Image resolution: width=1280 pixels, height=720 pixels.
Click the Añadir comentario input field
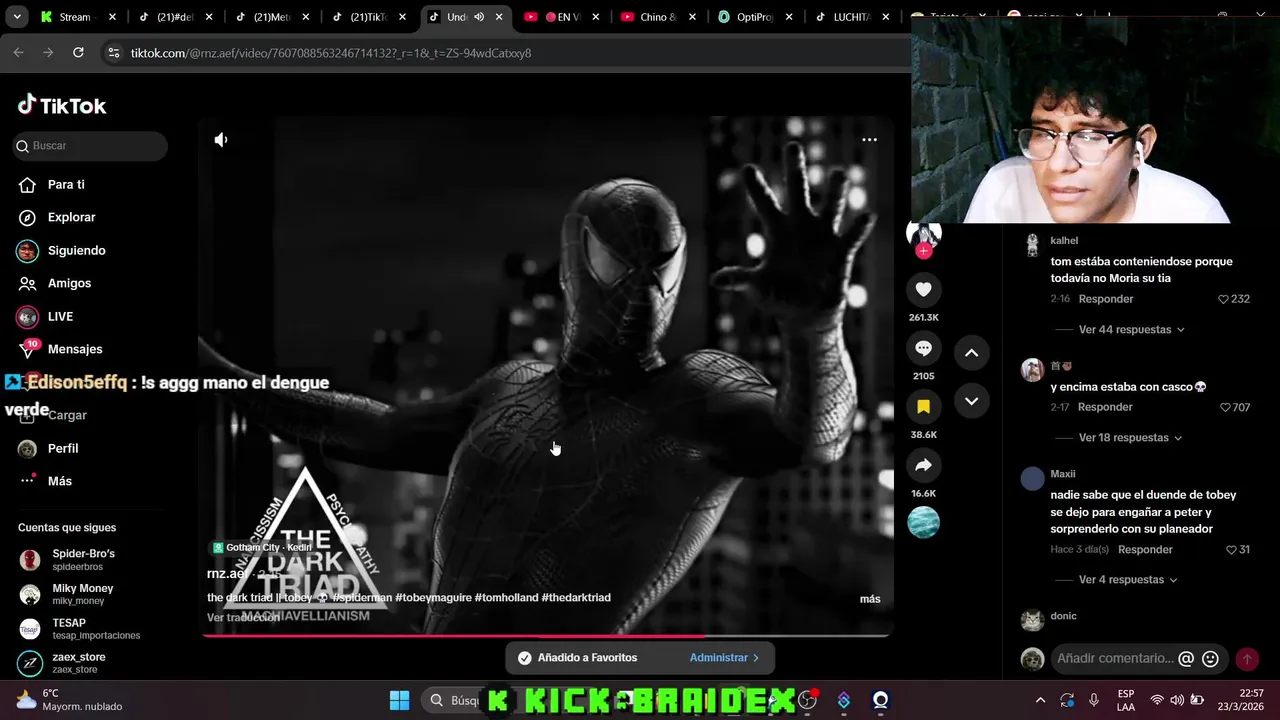[1115, 658]
